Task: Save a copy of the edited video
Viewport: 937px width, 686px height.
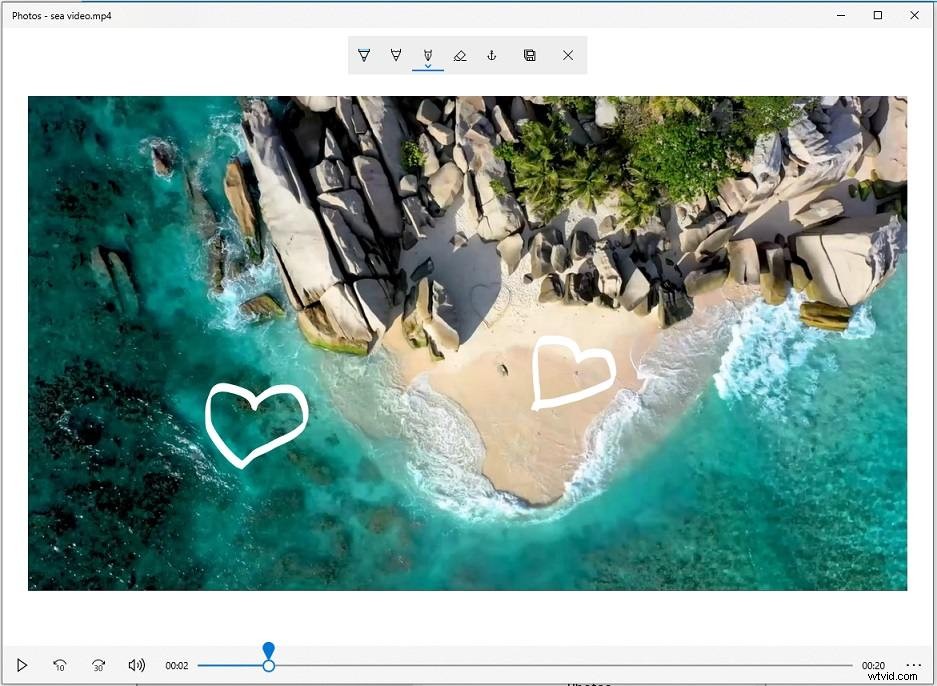Action: click(x=529, y=55)
